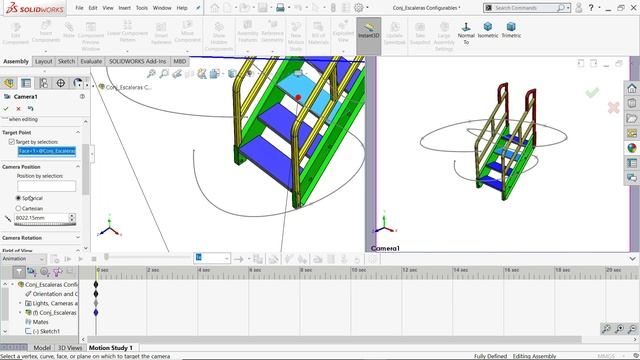This screenshot has width=640, height=360.
Task: Open the FeatureManager design tree tab icon
Action: click(x=9, y=83)
